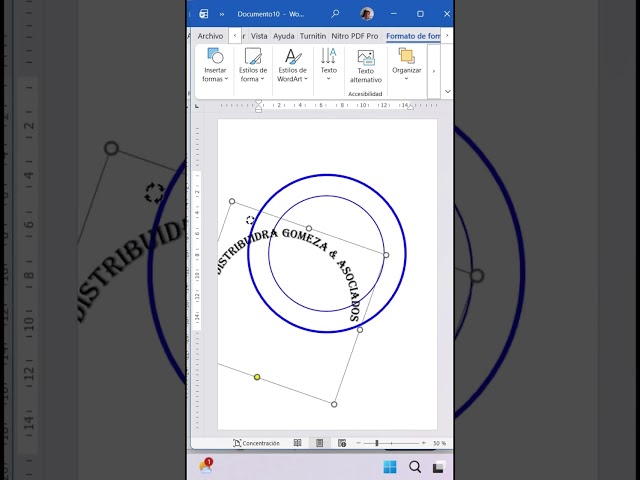640x480 pixels.
Task: Select the thin inner blue circle
Action: (x=326, y=196)
